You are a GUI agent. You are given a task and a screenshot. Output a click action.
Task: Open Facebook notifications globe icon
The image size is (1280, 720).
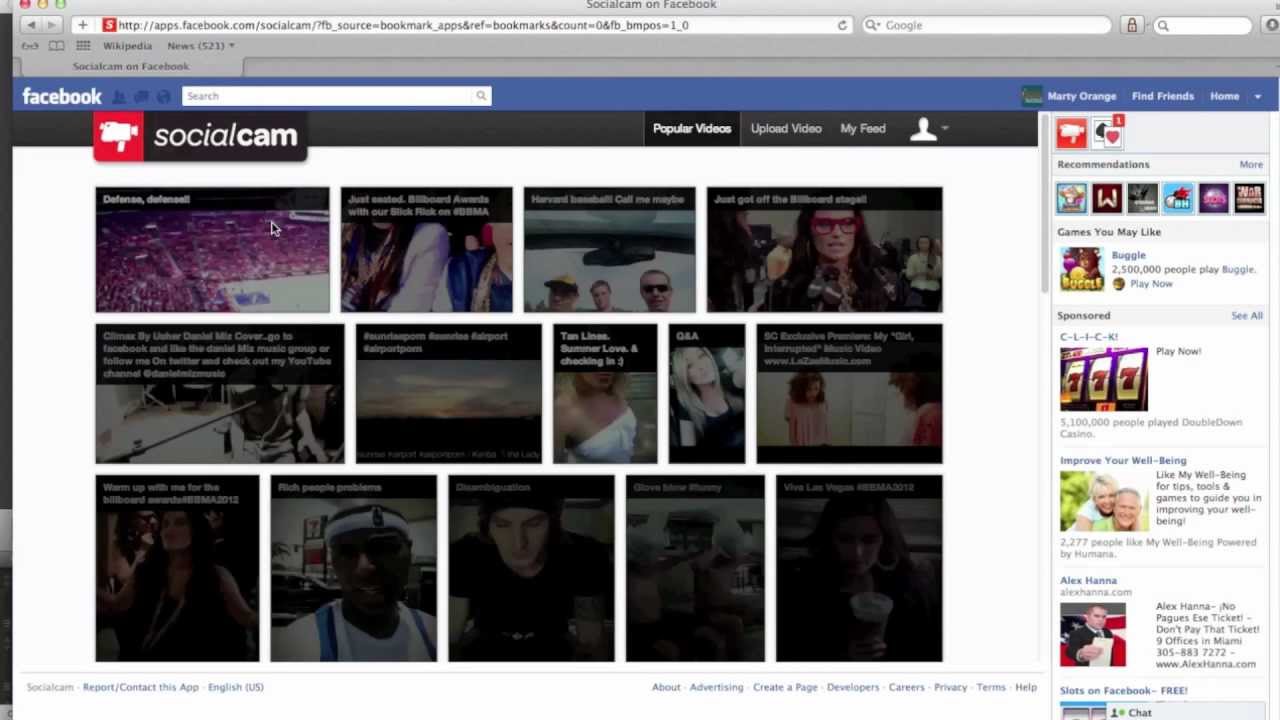(x=163, y=97)
